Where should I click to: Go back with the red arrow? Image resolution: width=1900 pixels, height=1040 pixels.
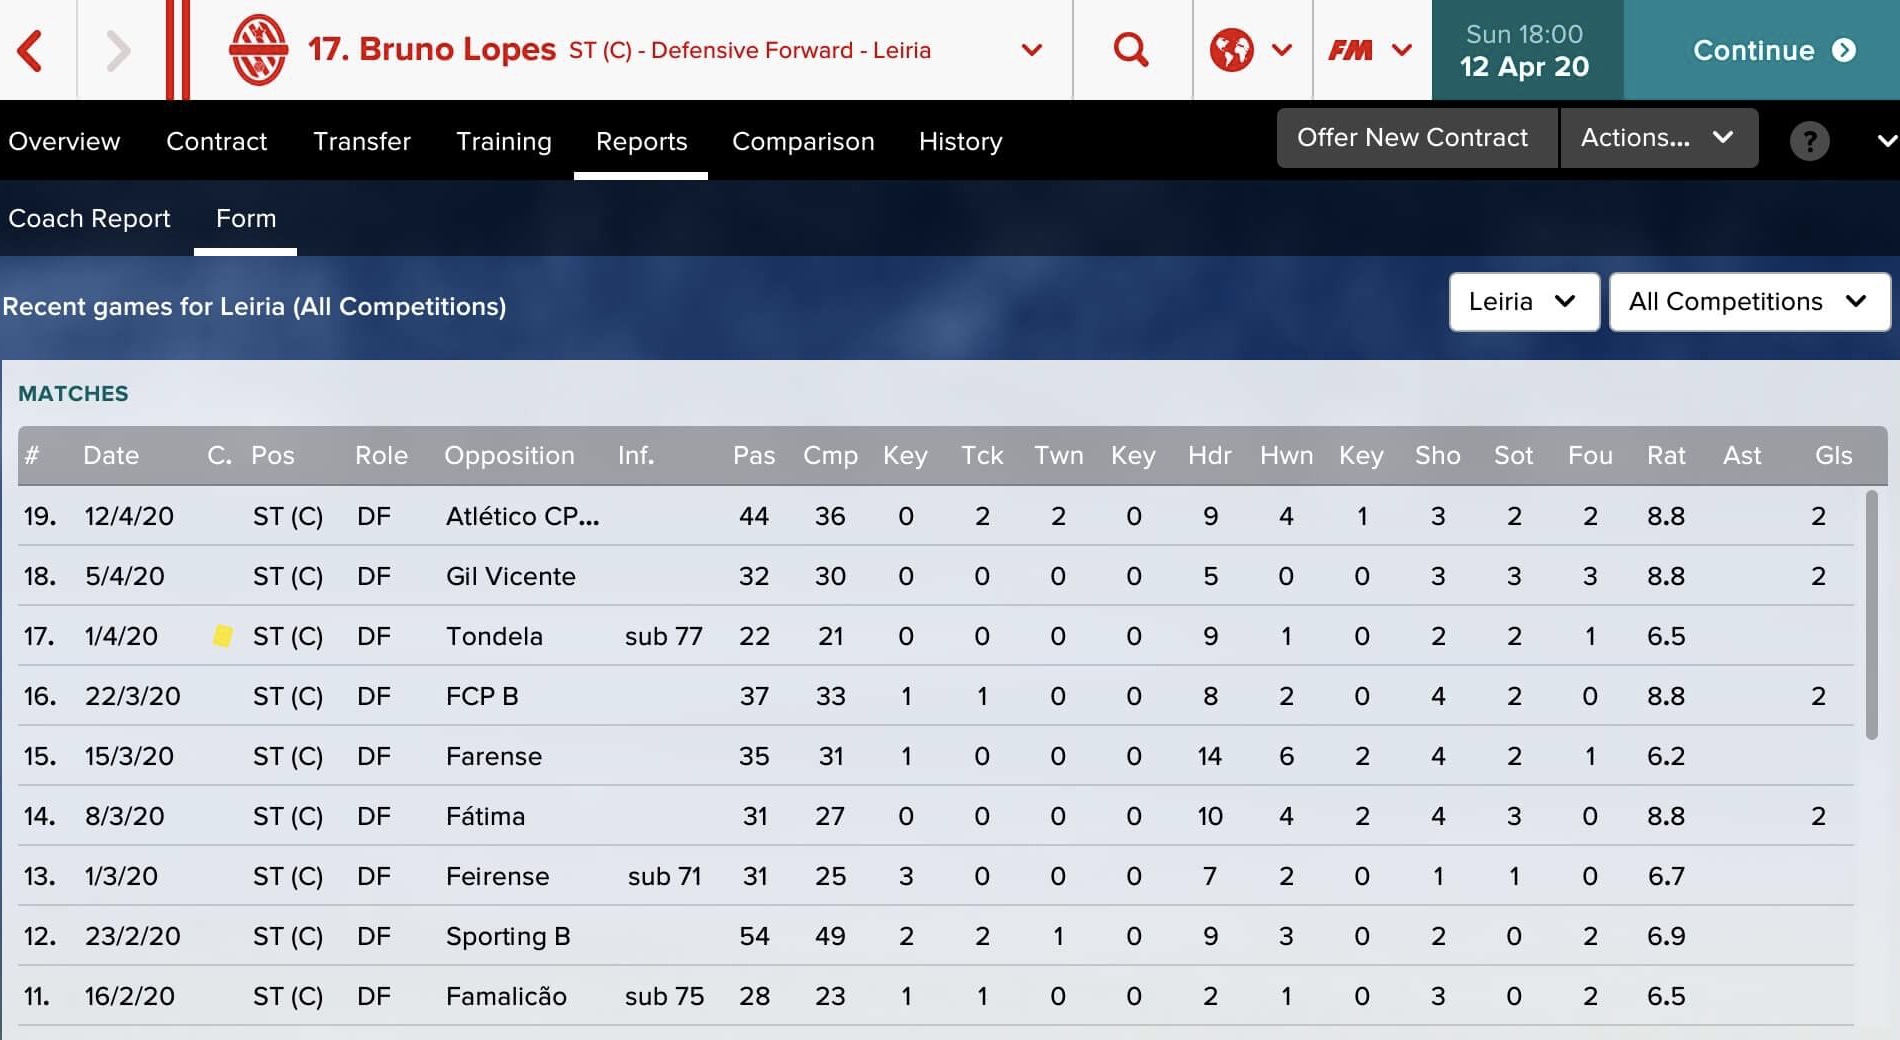(31, 50)
